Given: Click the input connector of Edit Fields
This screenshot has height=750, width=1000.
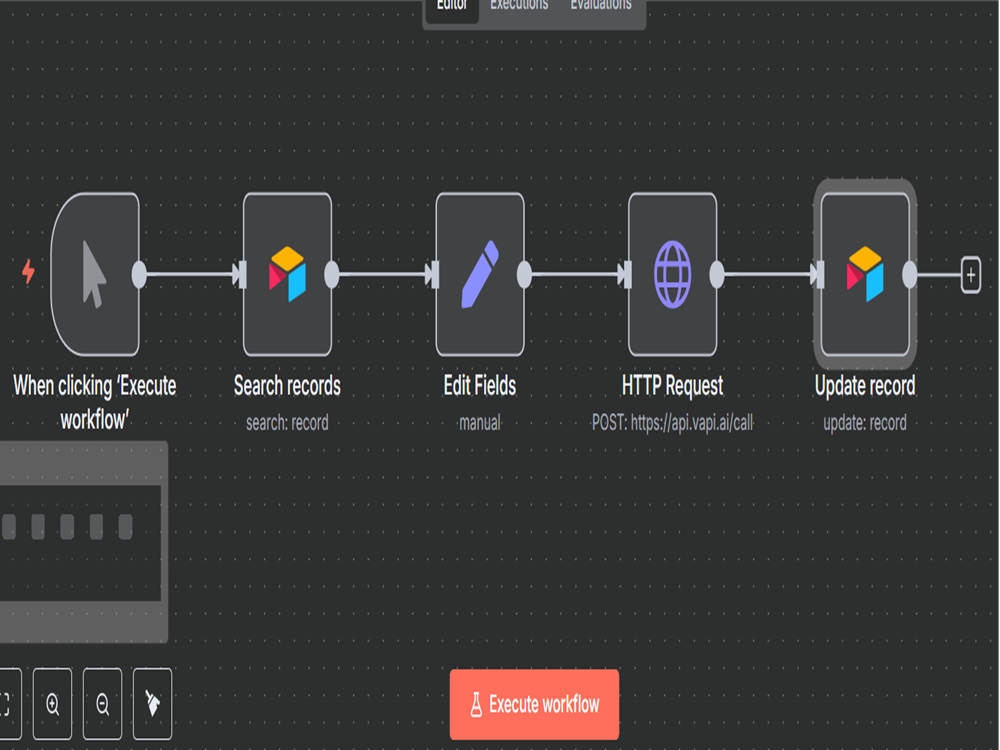Looking at the screenshot, I should click(435, 275).
